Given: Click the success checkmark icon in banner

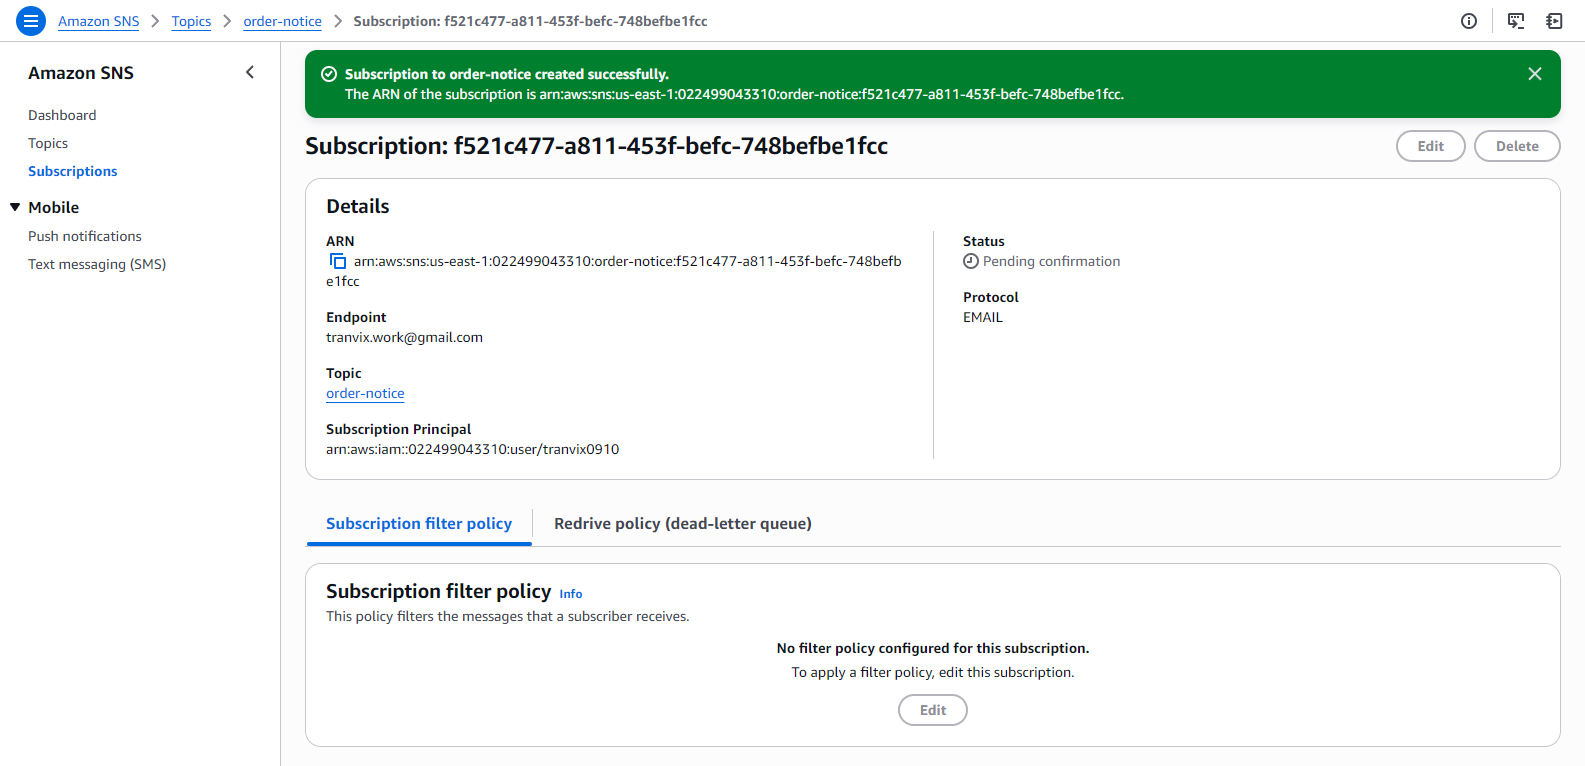Looking at the screenshot, I should click(x=329, y=74).
